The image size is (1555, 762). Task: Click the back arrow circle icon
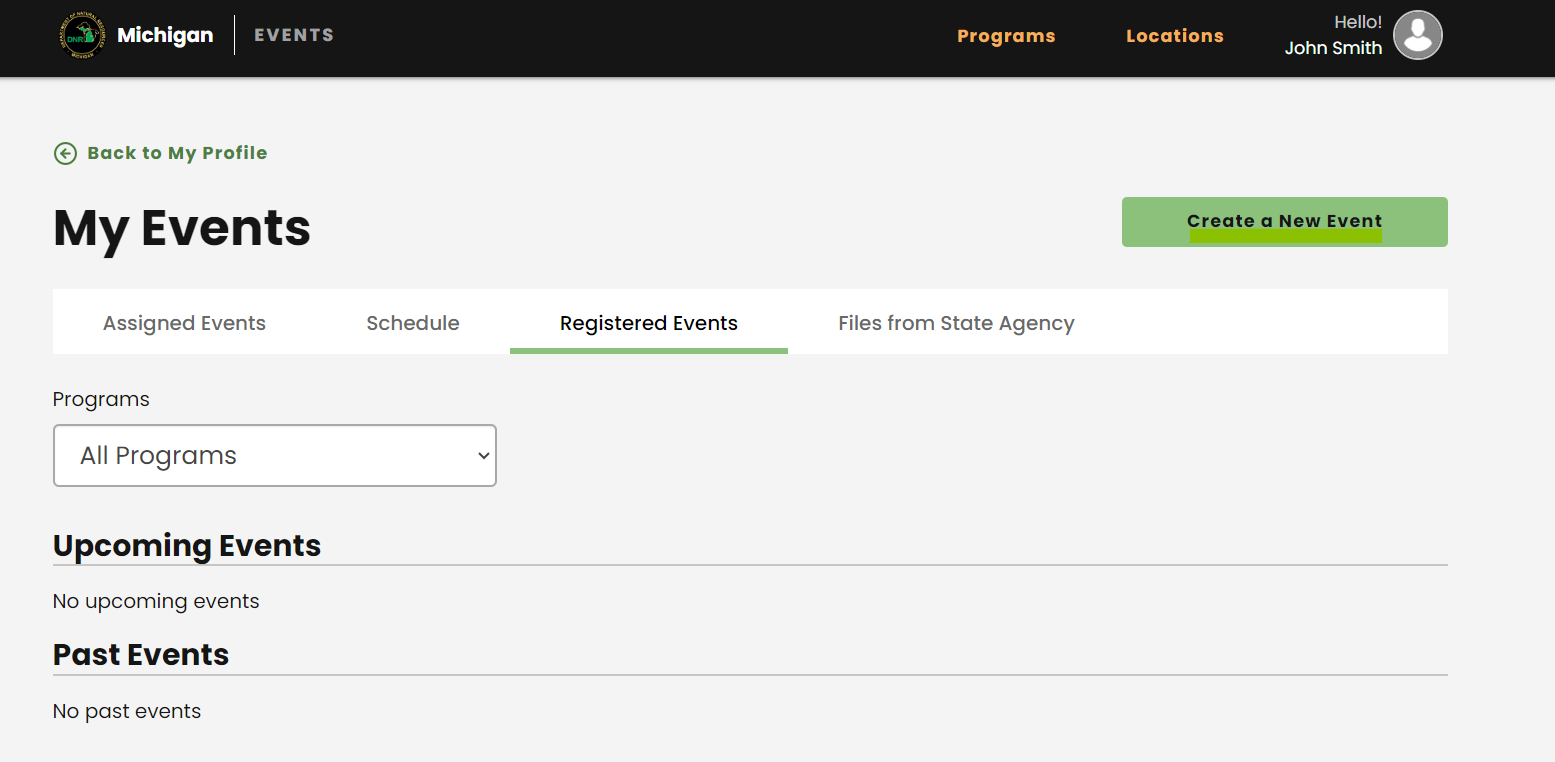tap(65, 153)
